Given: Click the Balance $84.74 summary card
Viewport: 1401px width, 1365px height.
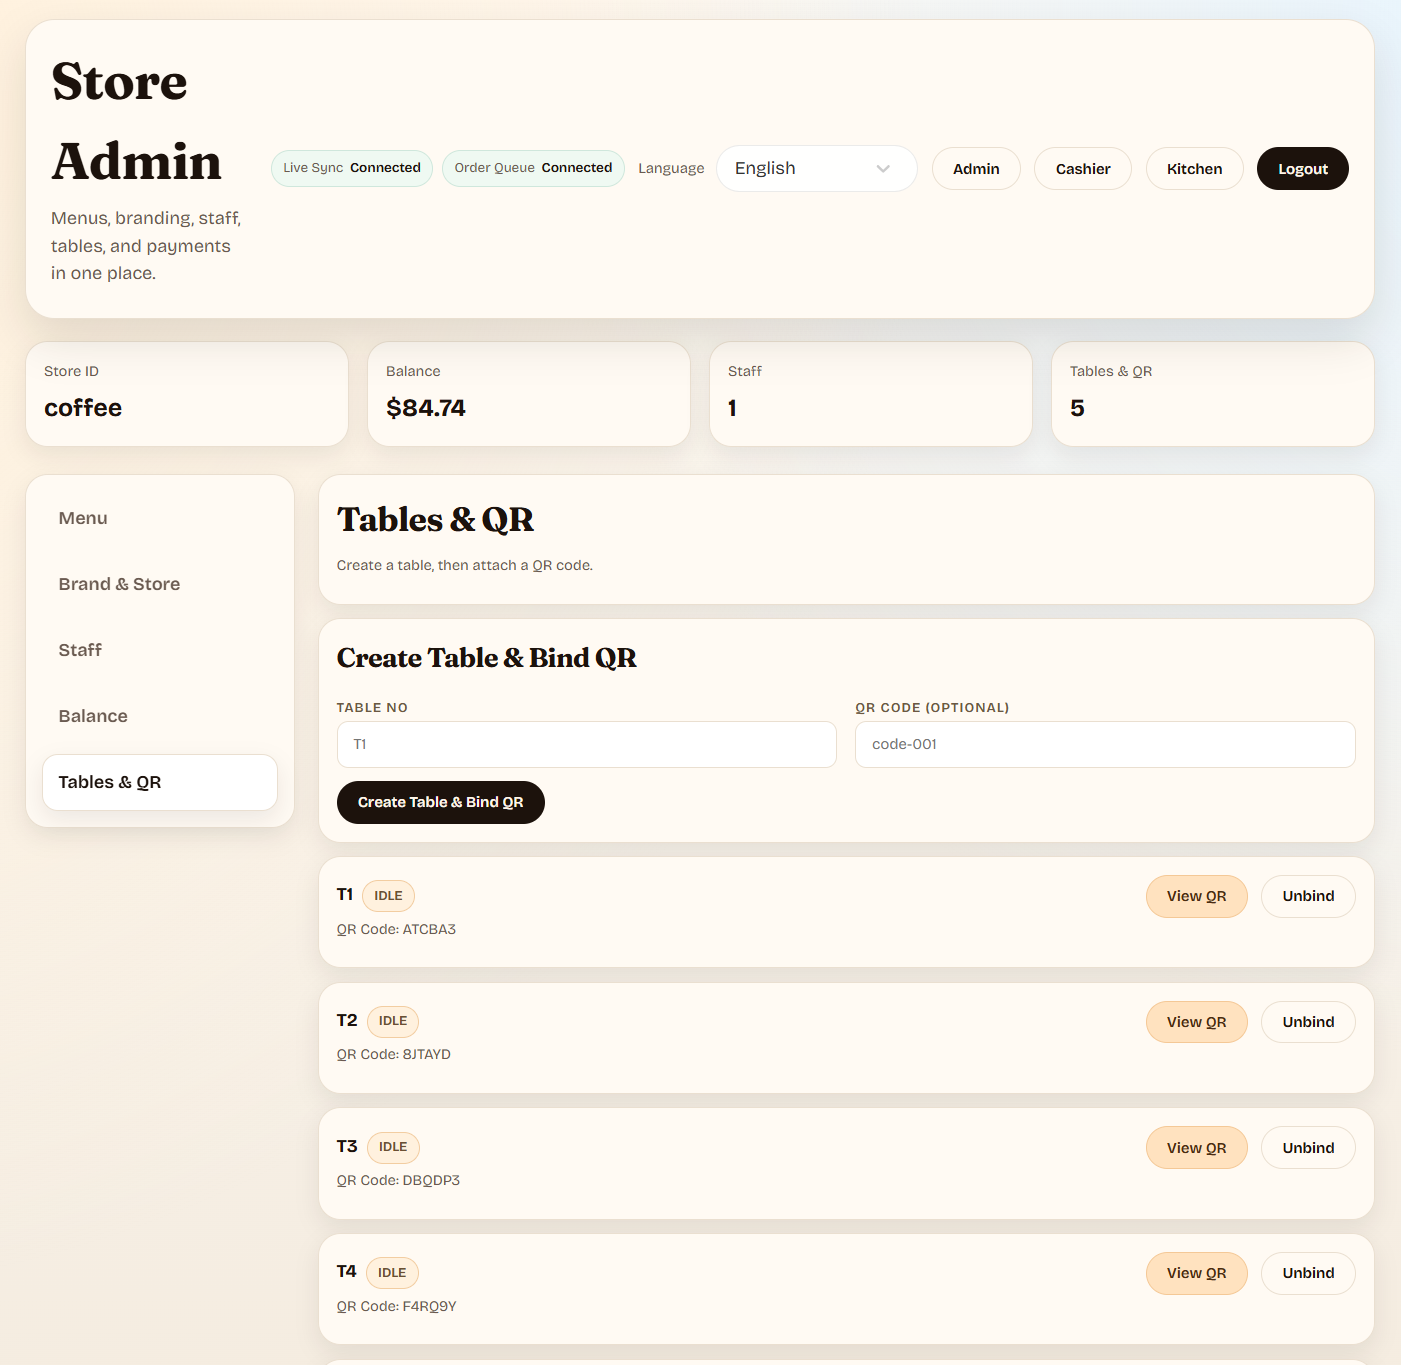Looking at the screenshot, I should tap(529, 394).
